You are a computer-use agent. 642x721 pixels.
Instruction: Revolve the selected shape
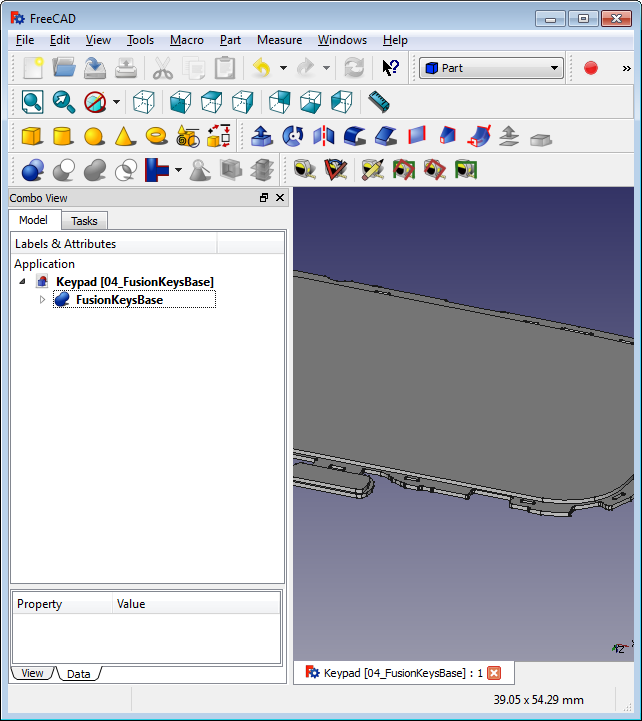[293, 136]
